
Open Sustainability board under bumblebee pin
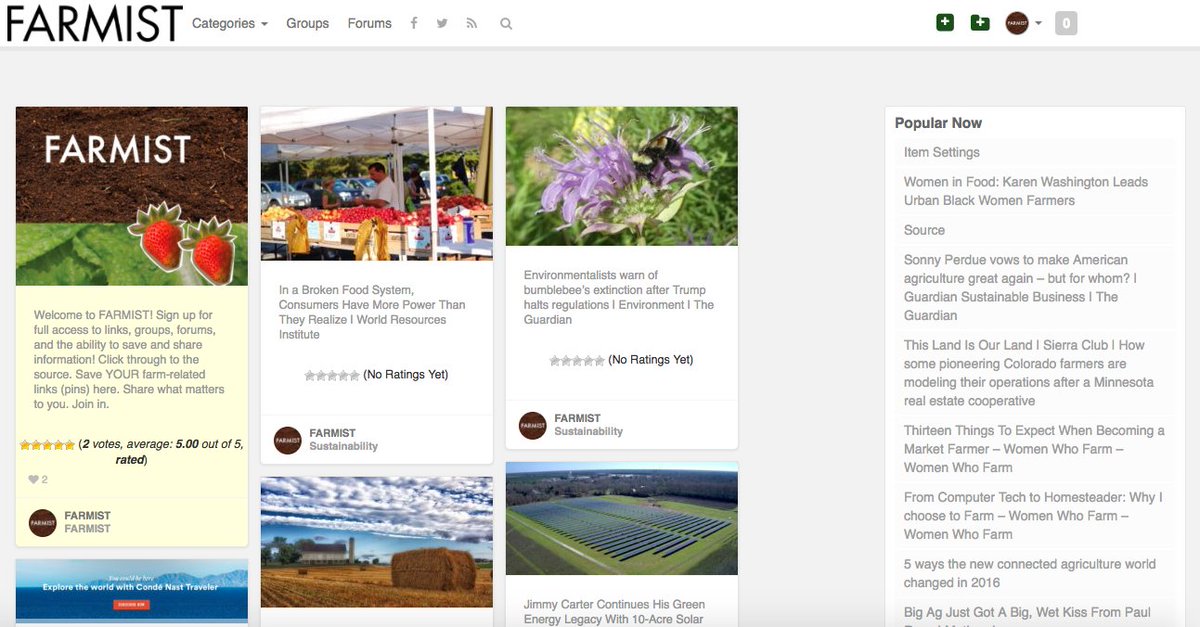pos(588,431)
